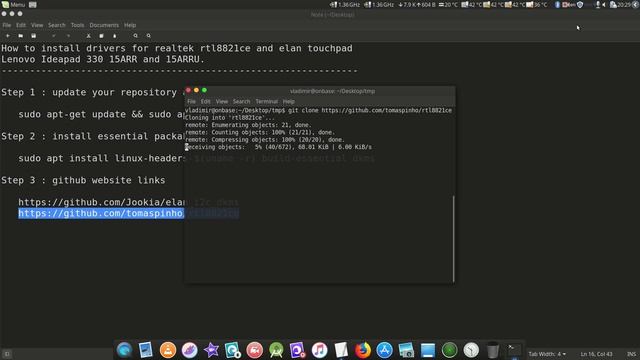Image resolution: width=640 pixels, height=360 pixels.
Task: Open the terminal window Edit menu
Action: pos(206,102)
